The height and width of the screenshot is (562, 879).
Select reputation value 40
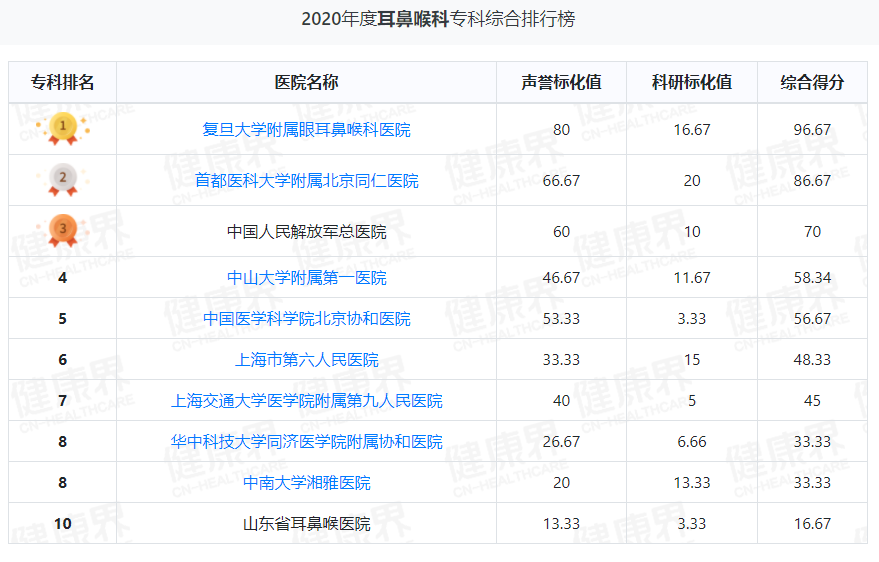[x=561, y=401]
